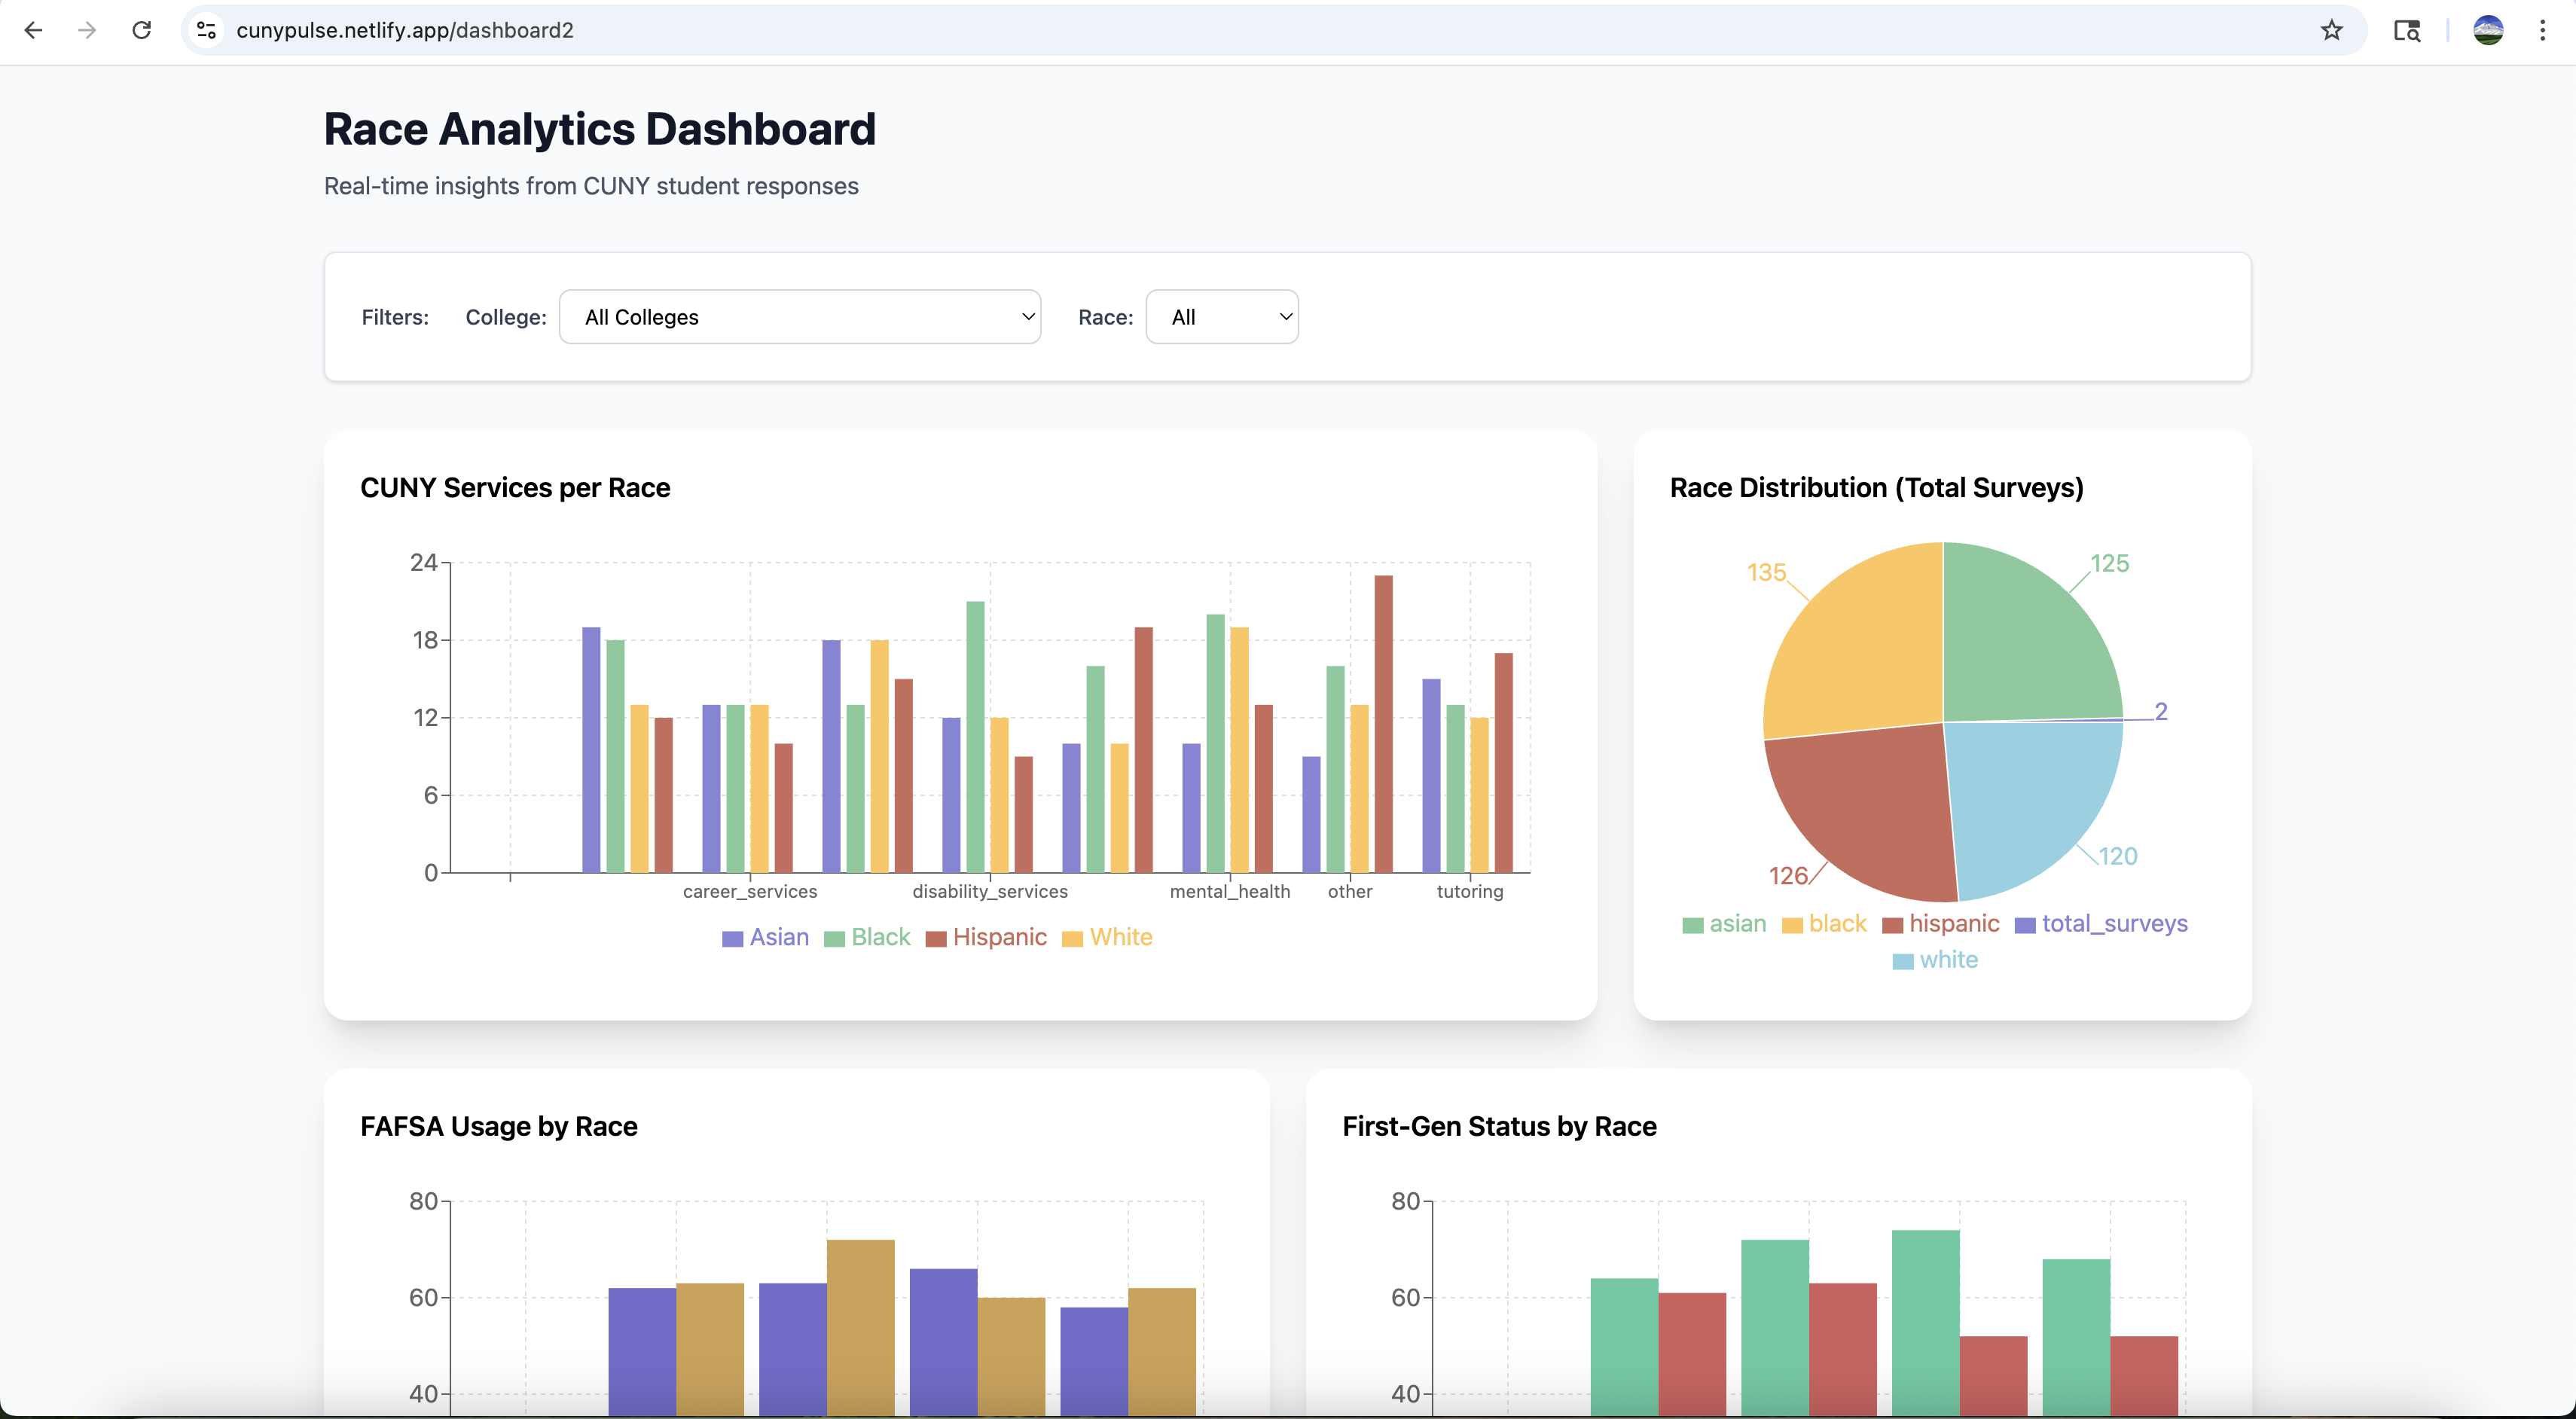The height and width of the screenshot is (1419, 2576).
Task: Click the White legend swatch in bar chart
Action: (1072, 939)
